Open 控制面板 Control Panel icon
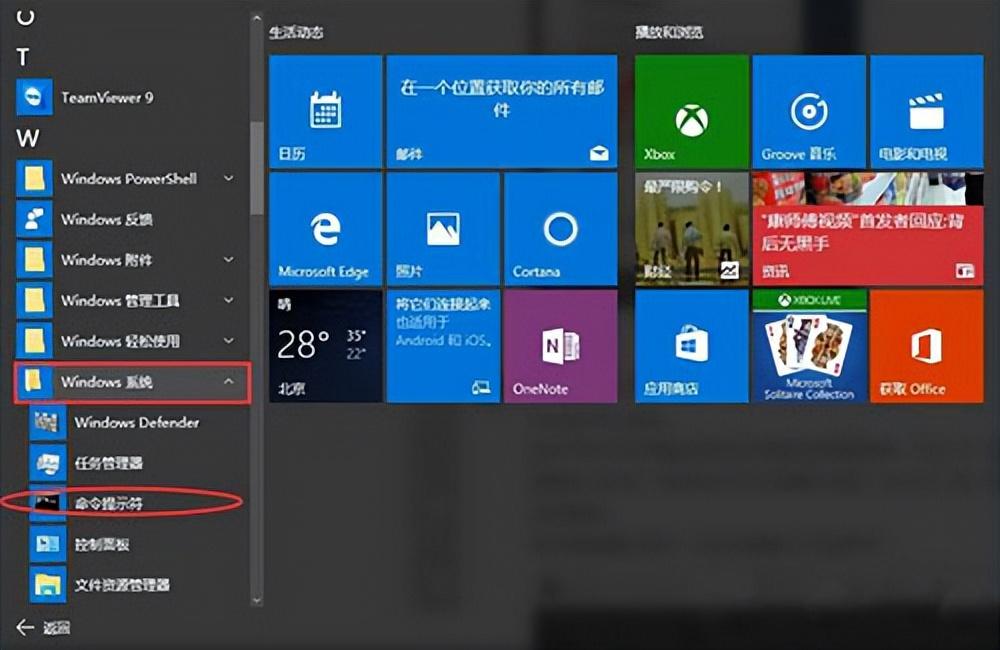Image resolution: width=1000 pixels, height=650 pixels. click(x=48, y=543)
